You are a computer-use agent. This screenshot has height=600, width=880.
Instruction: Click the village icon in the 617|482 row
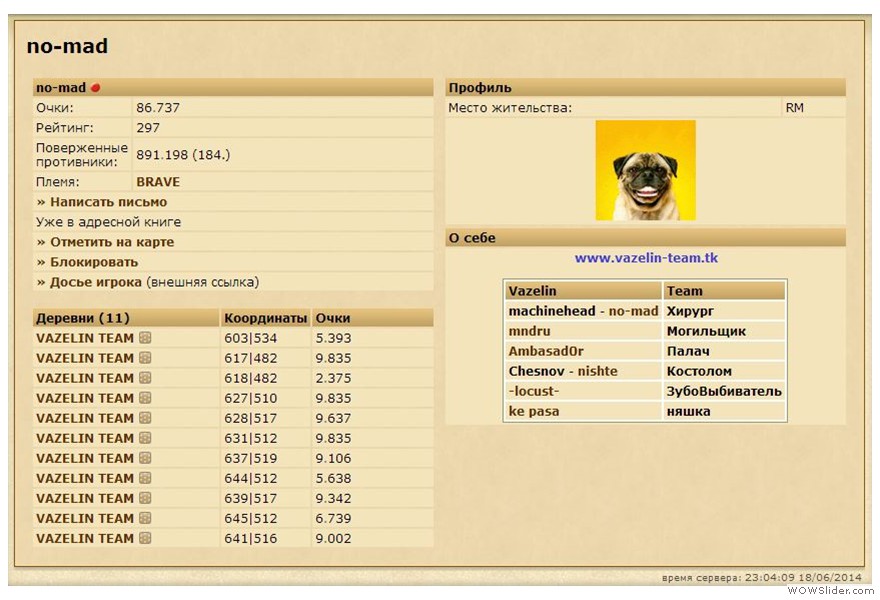pyautogui.click(x=145, y=358)
